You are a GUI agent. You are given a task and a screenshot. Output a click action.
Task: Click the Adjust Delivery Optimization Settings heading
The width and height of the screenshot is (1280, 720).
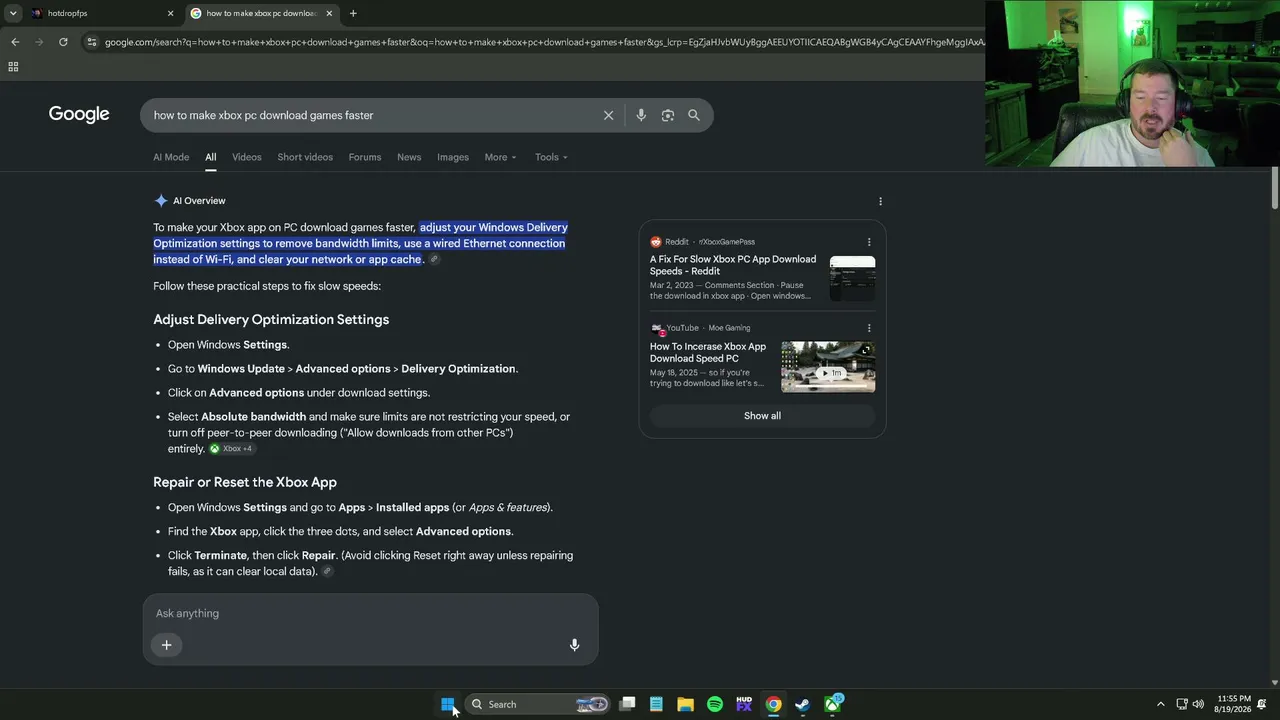[271, 320]
